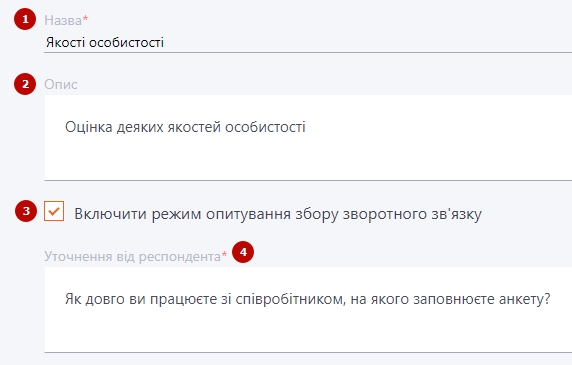Click the blank area under the description text
The image size is (572, 365).
[x=308, y=159]
